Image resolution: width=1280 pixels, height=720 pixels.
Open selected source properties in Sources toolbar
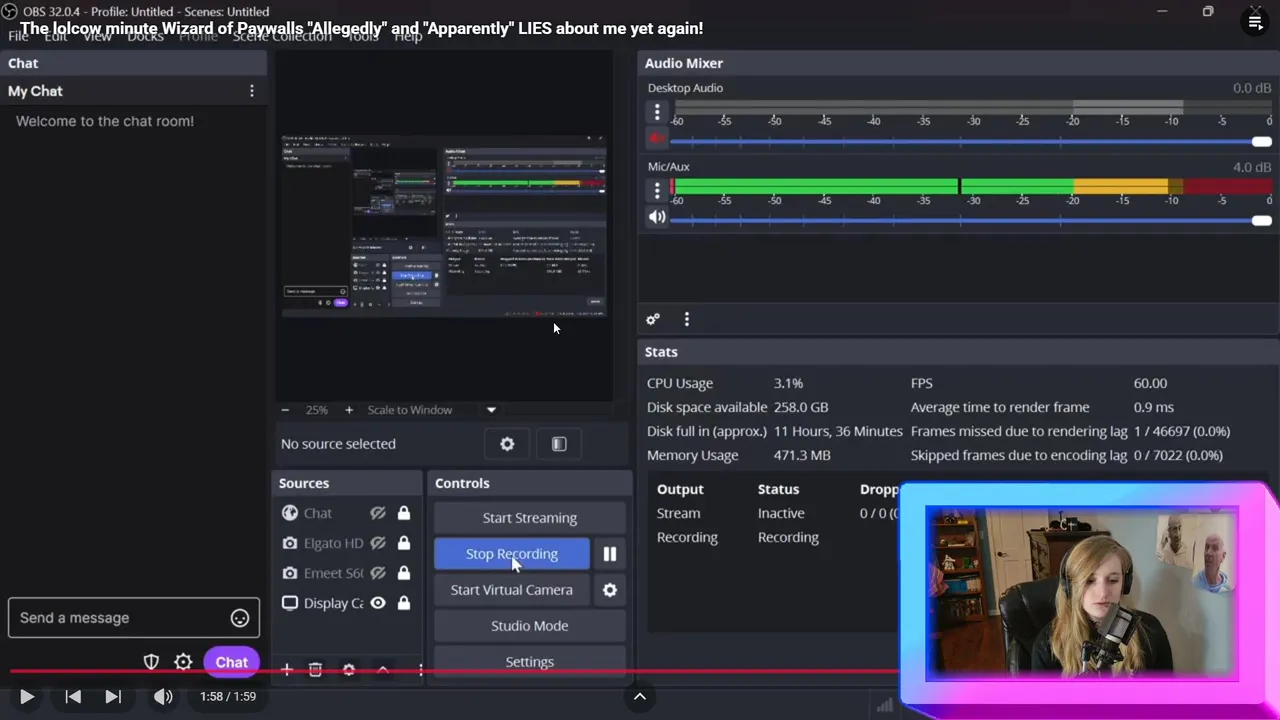tap(349, 669)
